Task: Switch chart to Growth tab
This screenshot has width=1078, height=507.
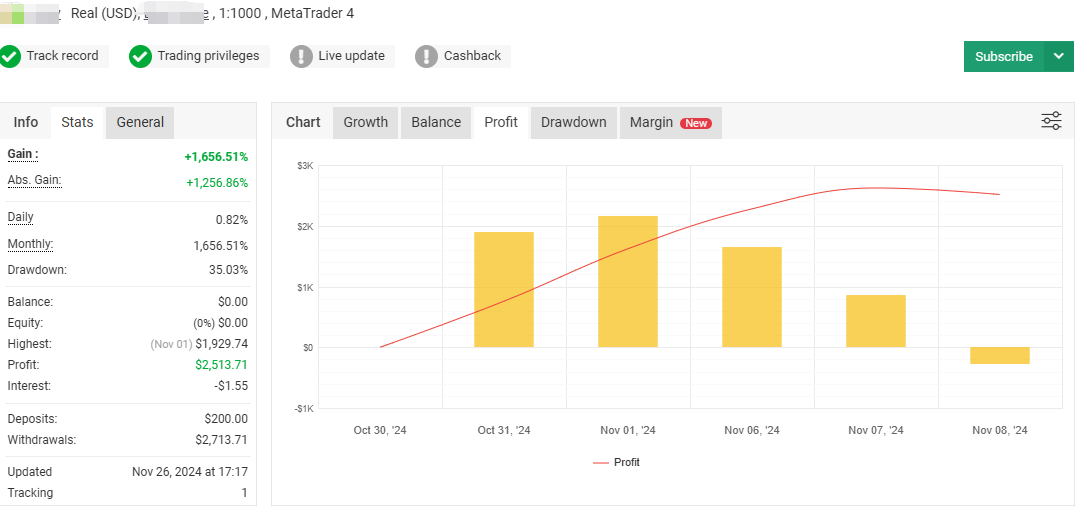Action: (x=365, y=122)
